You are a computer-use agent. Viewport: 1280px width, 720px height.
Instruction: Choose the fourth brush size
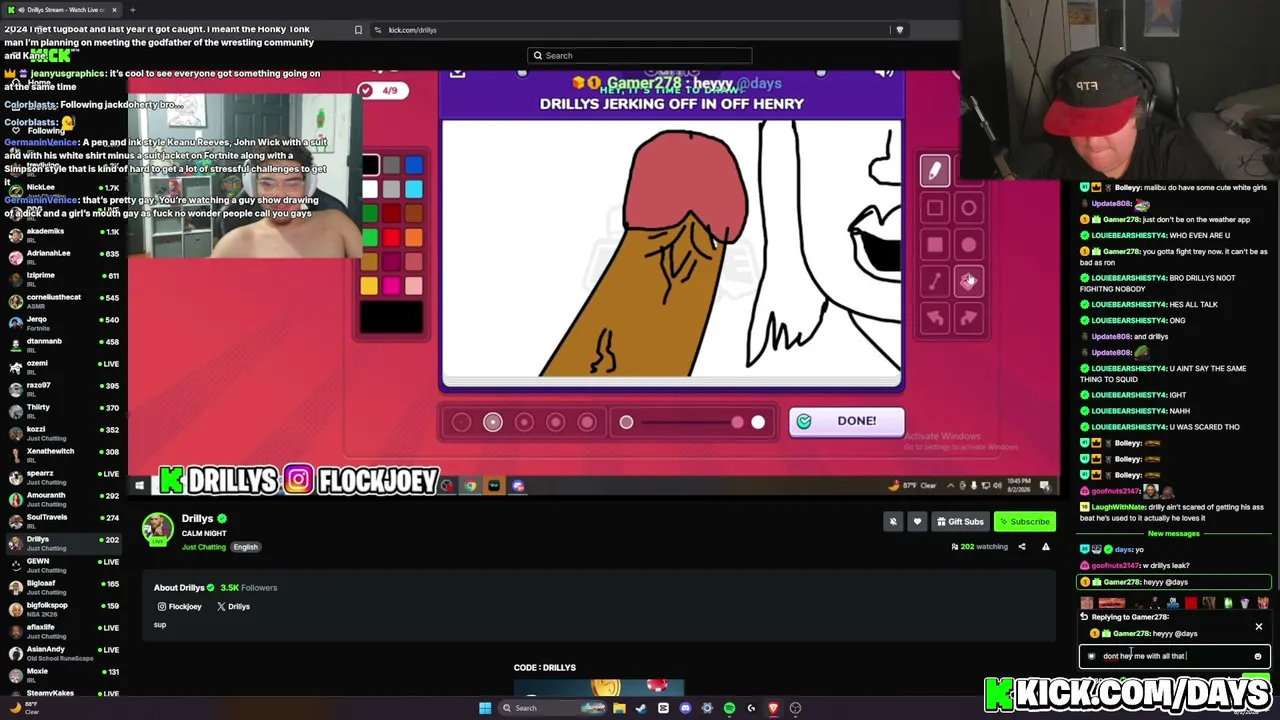coord(556,422)
